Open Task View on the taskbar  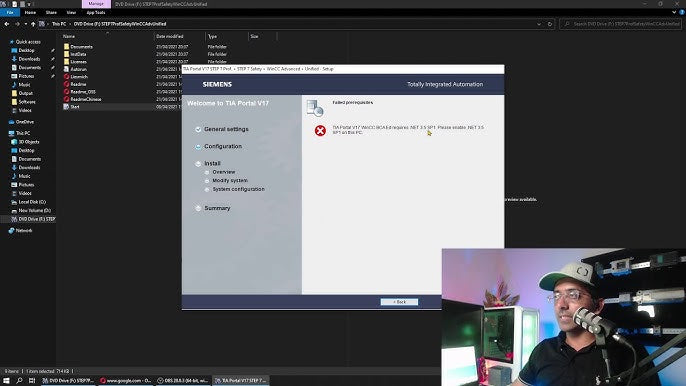(x=32, y=381)
